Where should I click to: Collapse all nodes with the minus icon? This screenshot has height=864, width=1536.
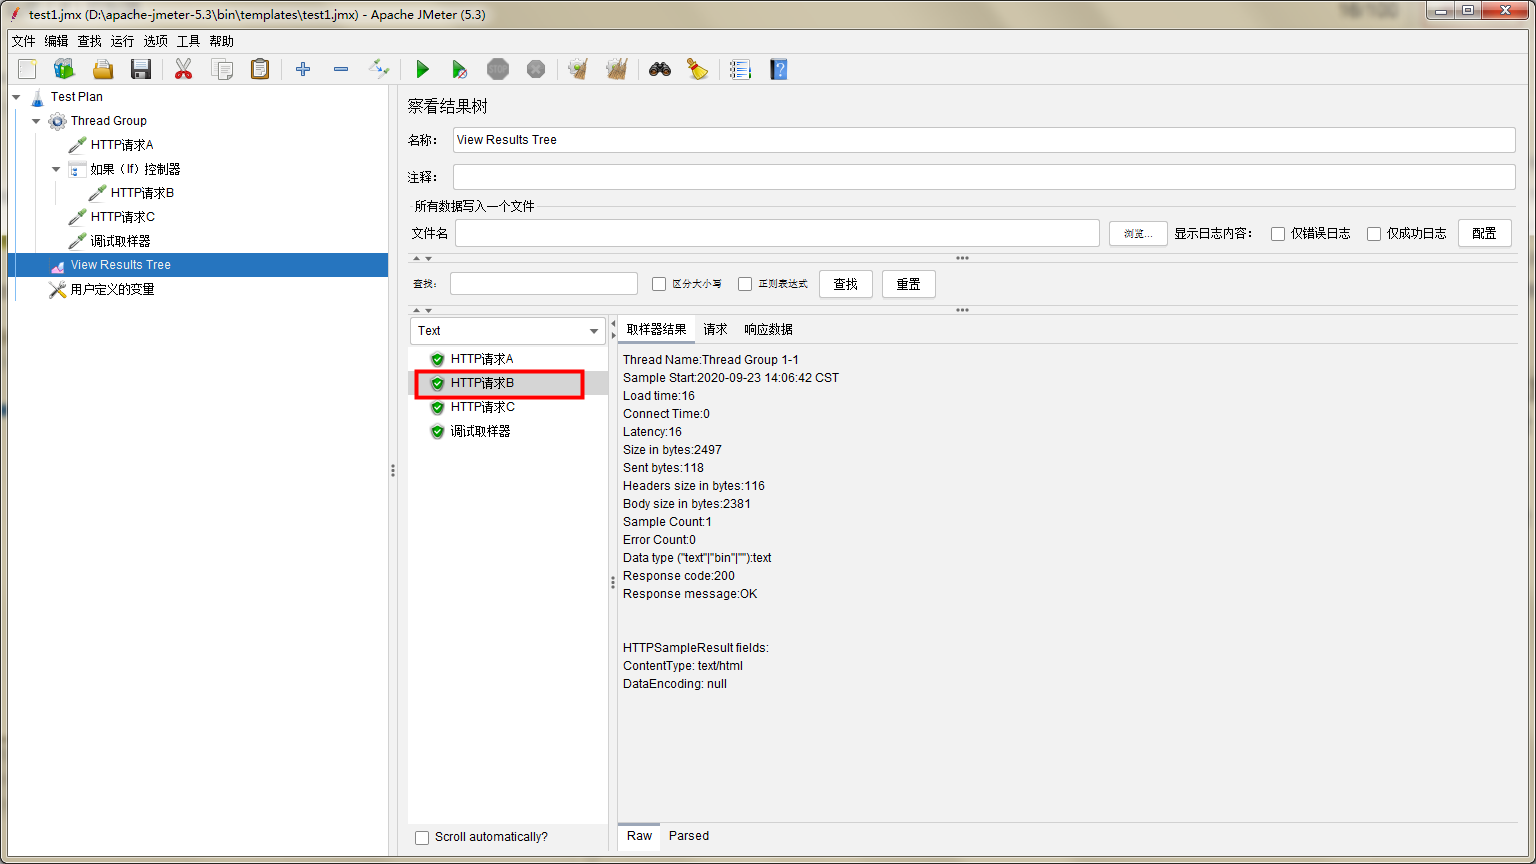click(341, 69)
